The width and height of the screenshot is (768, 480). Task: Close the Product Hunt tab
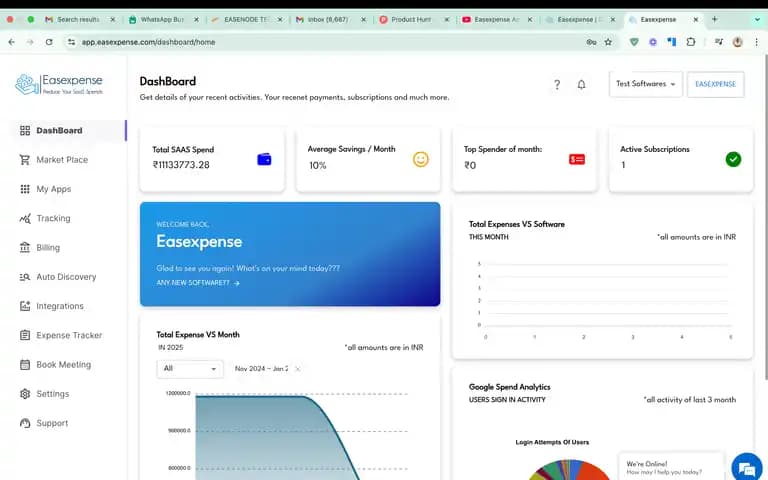tap(446, 20)
